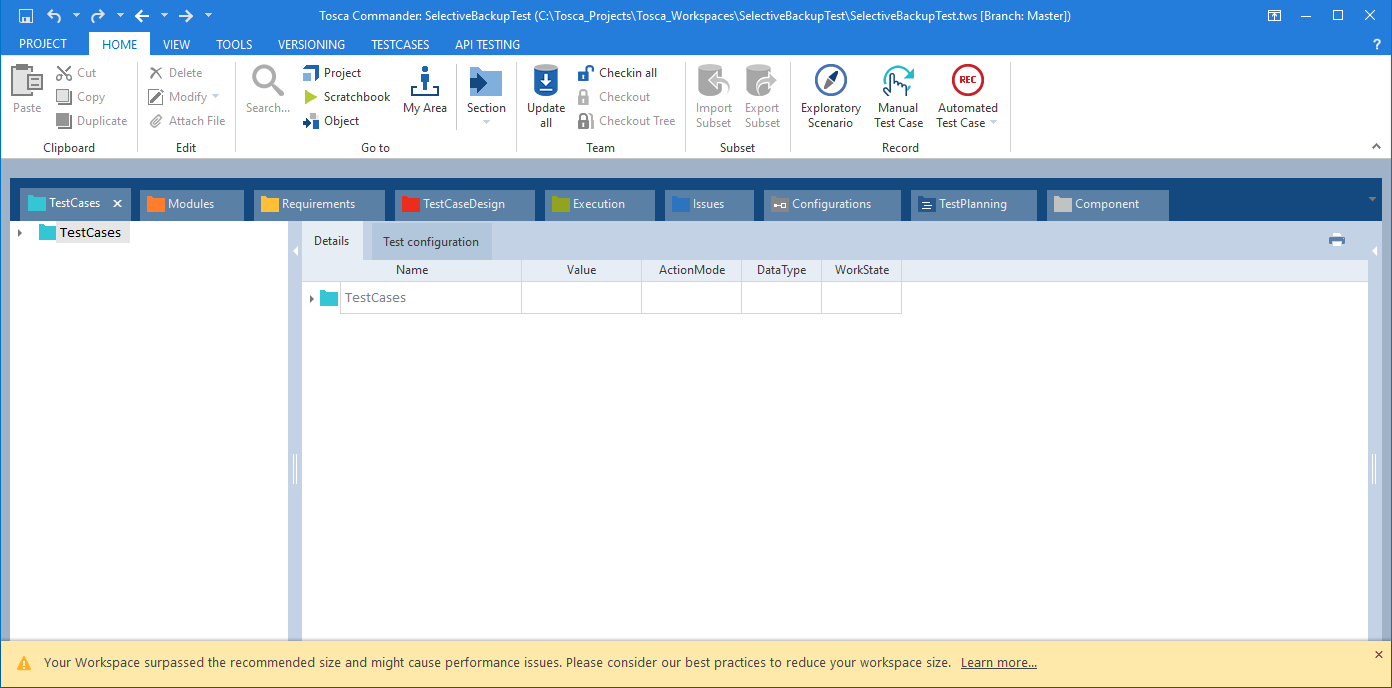This screenshot has height=688, width=1392.
Task: Click Duplicate in the Clipboard group
Action: tap(91, 121)
